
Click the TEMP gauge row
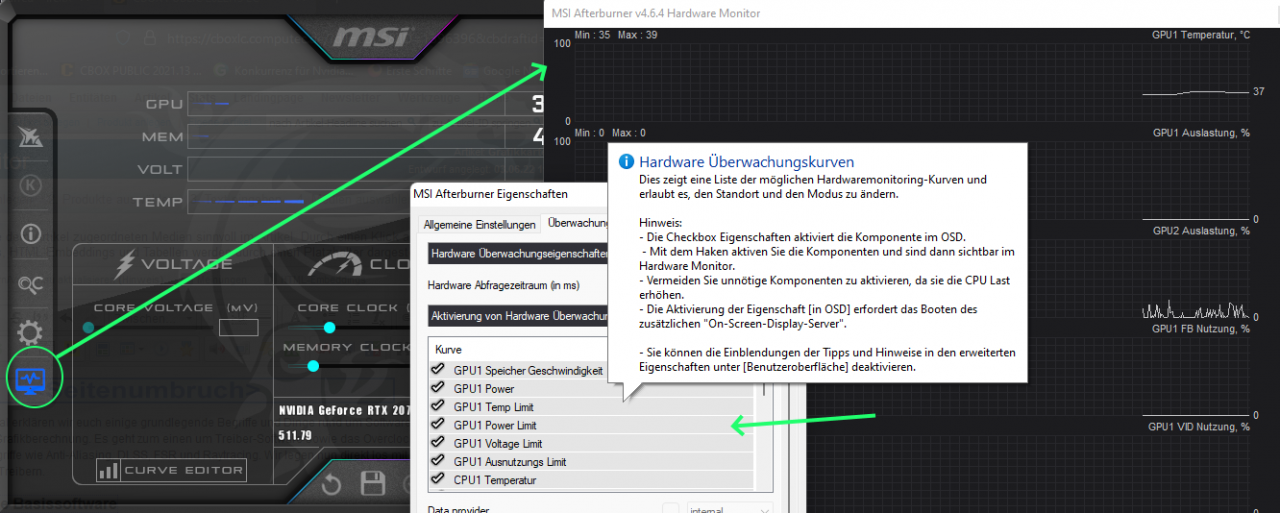[345, 201]
